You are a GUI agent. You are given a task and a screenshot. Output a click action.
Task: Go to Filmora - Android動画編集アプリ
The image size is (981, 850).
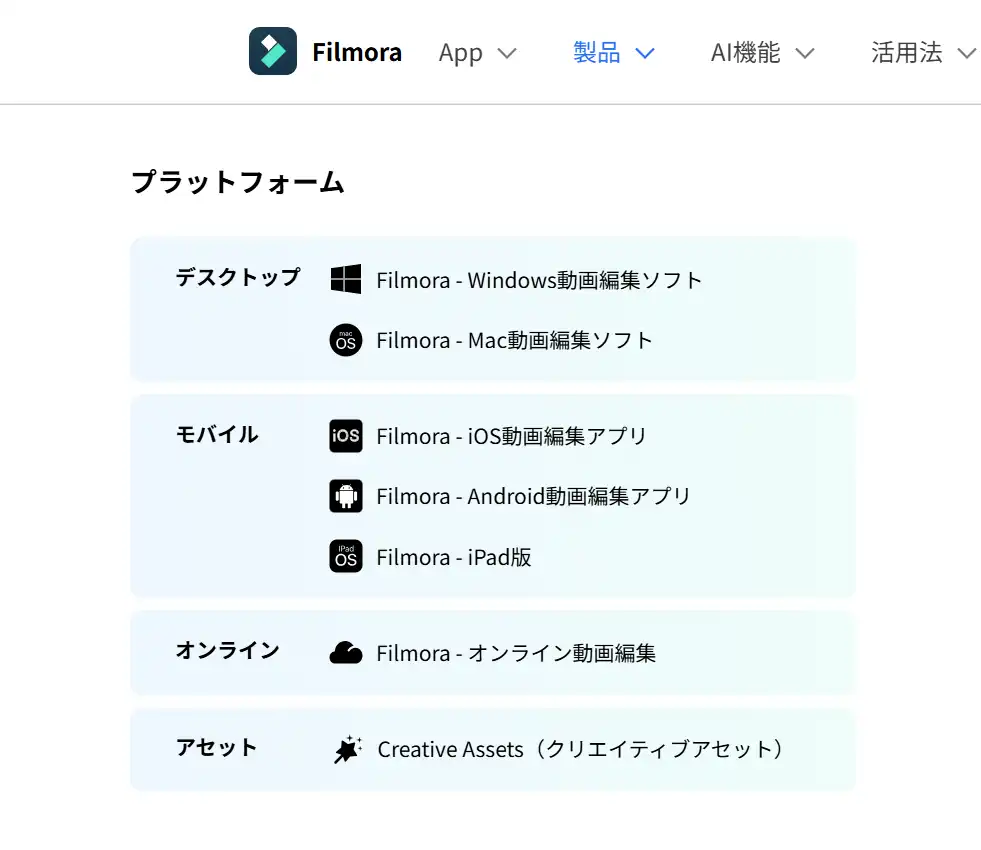533,496
